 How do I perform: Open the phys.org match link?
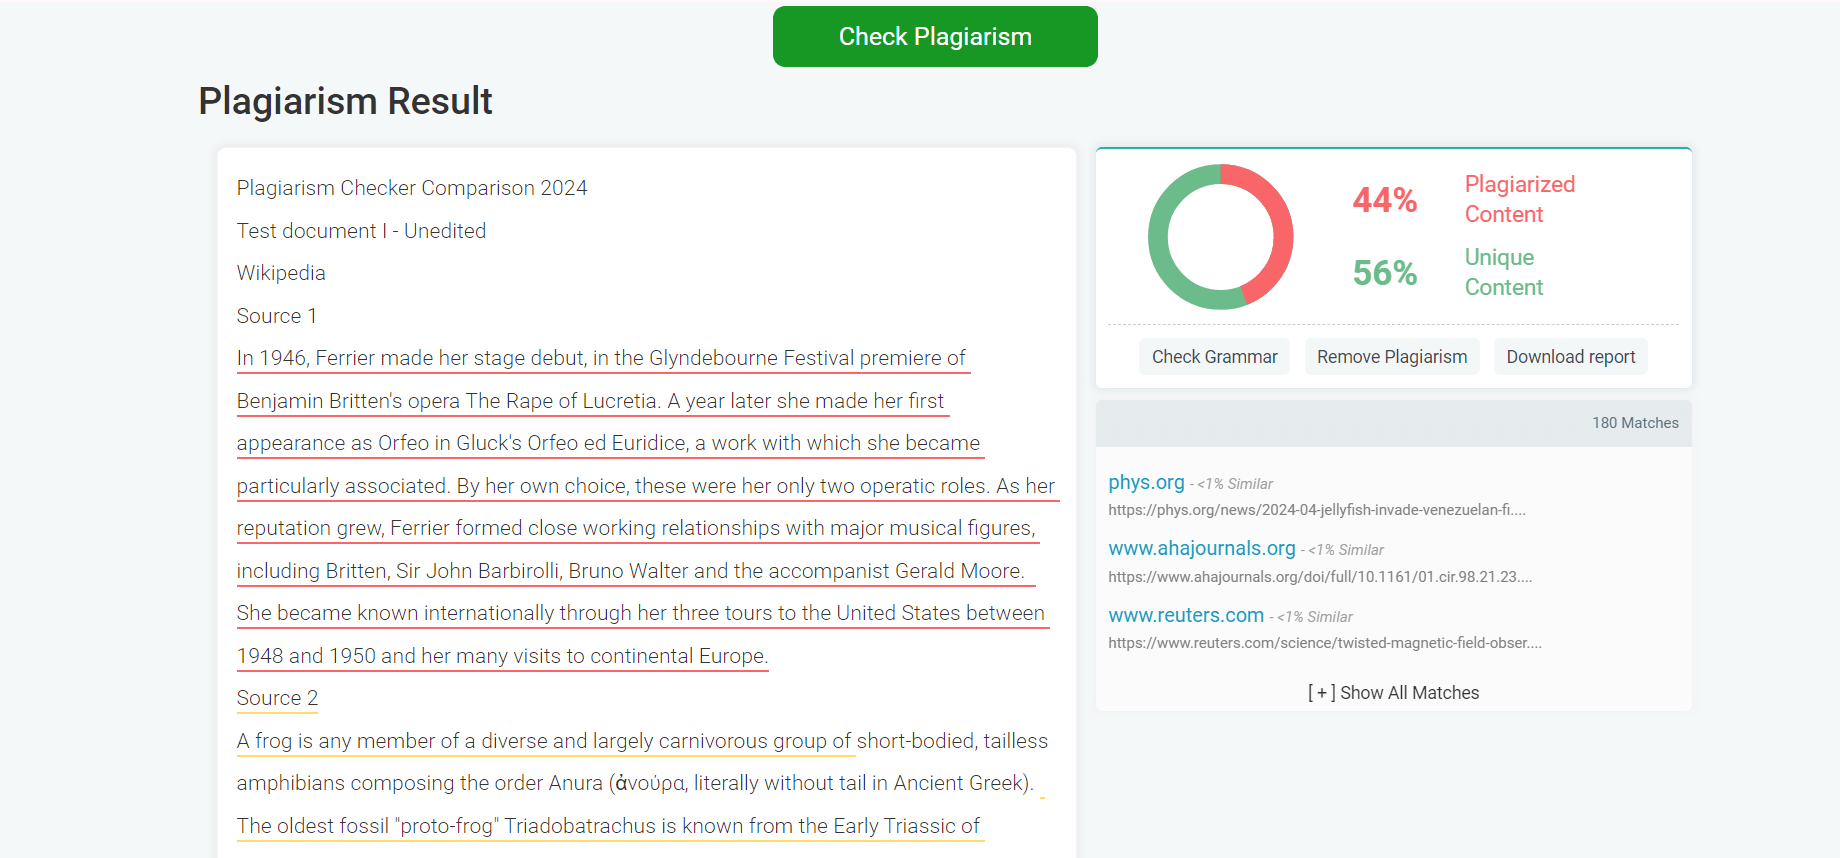click(1146, 482)
